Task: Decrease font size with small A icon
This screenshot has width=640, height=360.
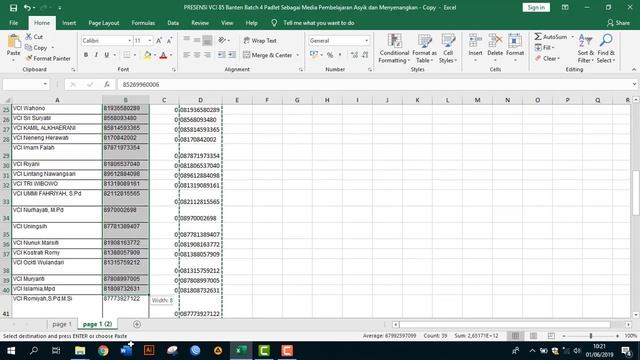Action: [x=169, y=40]
